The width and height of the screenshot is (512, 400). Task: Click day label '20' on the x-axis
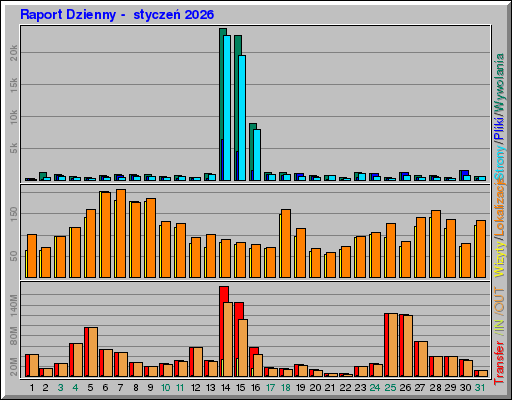[315, 388]
